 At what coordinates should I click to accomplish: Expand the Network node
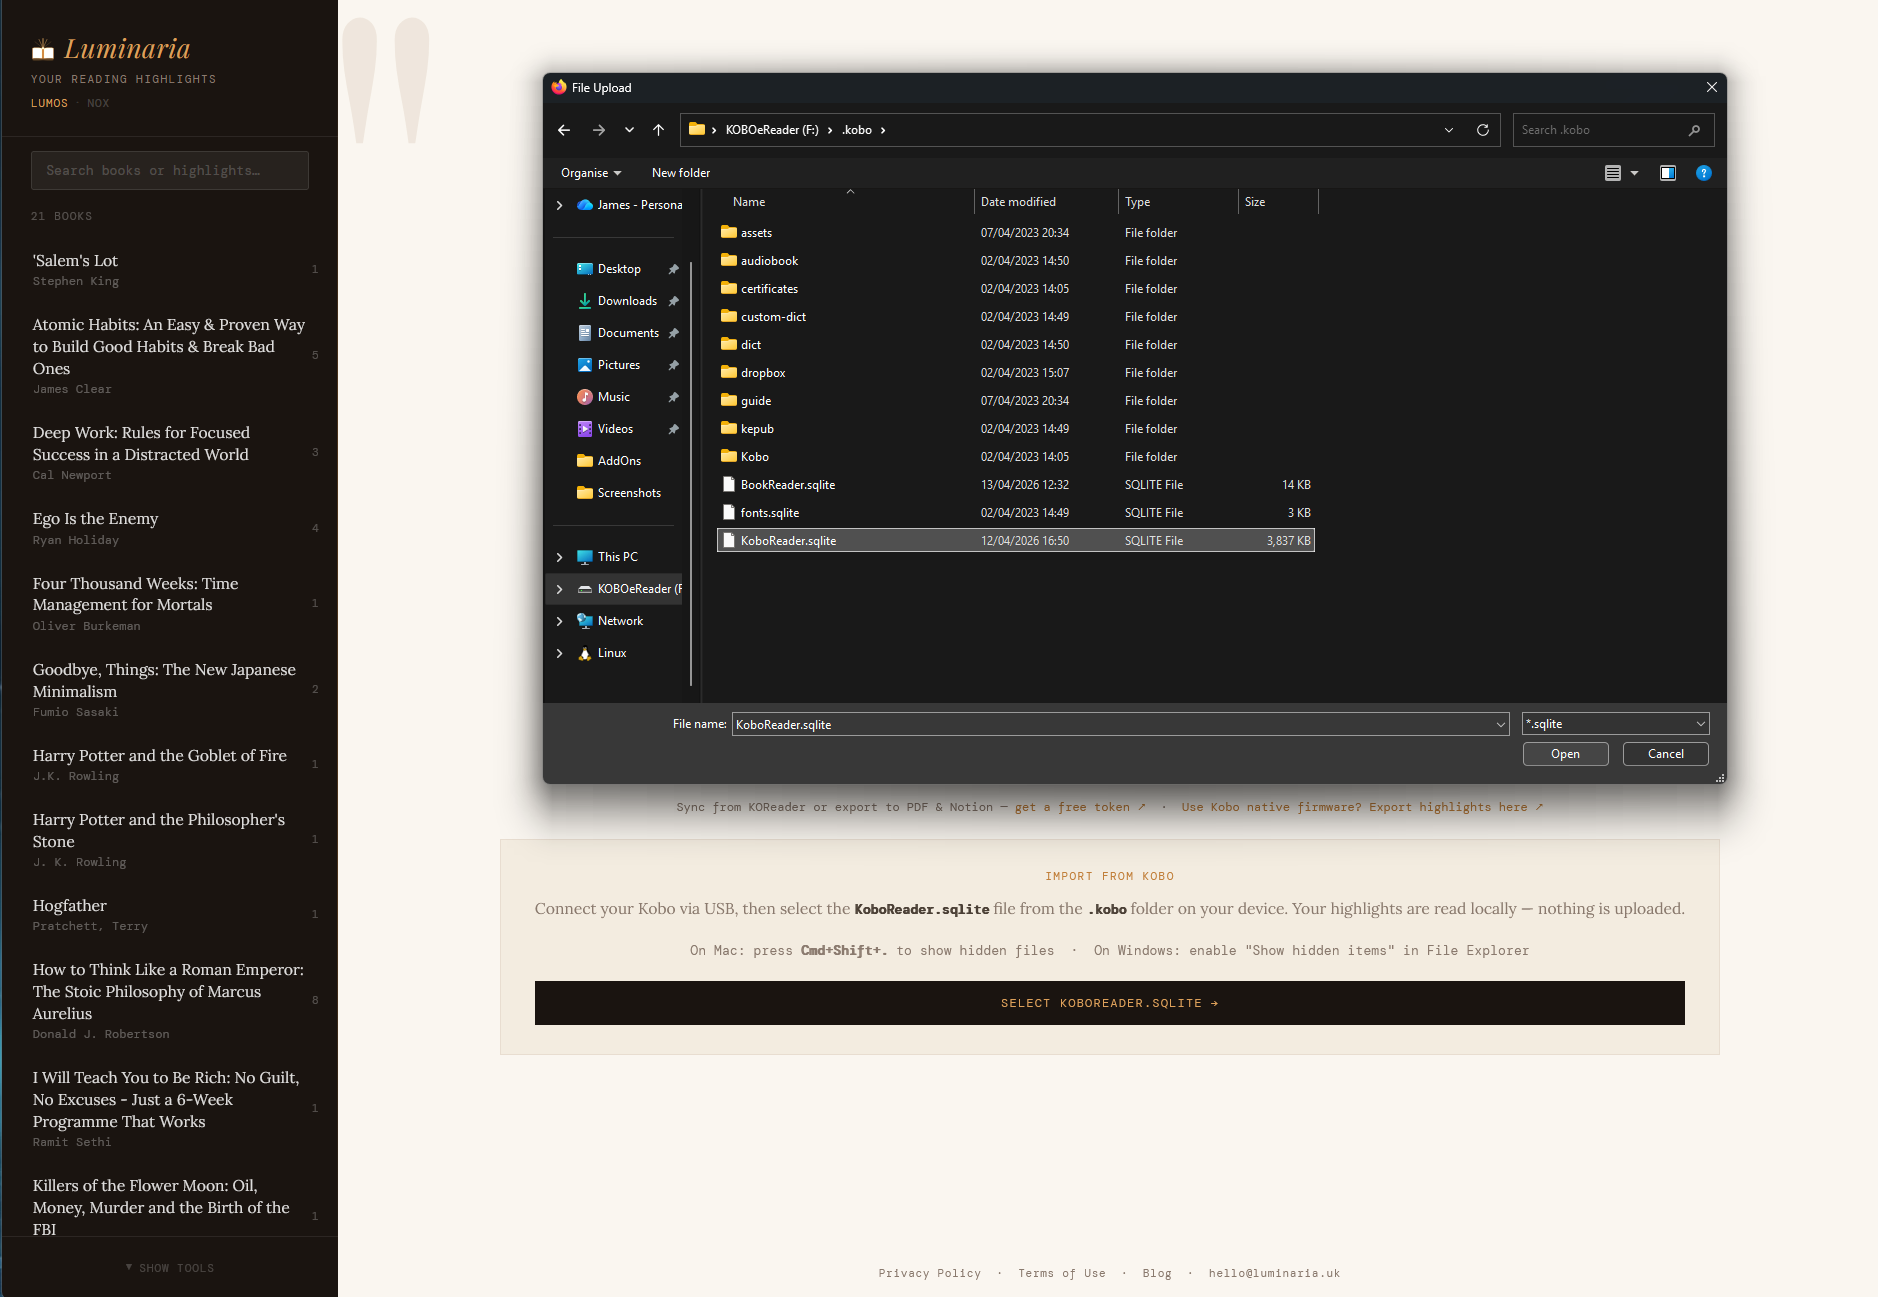(x=559, y=621)
